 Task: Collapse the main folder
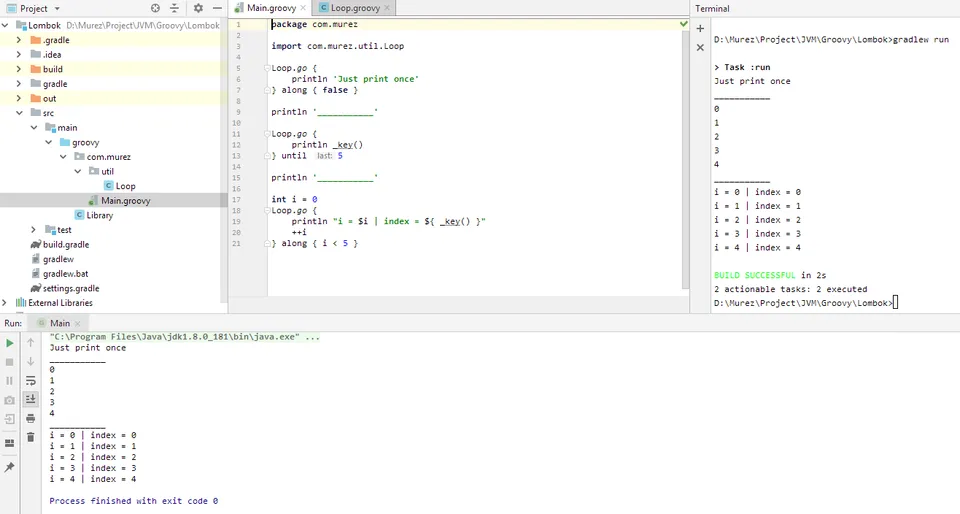point(34,128)
